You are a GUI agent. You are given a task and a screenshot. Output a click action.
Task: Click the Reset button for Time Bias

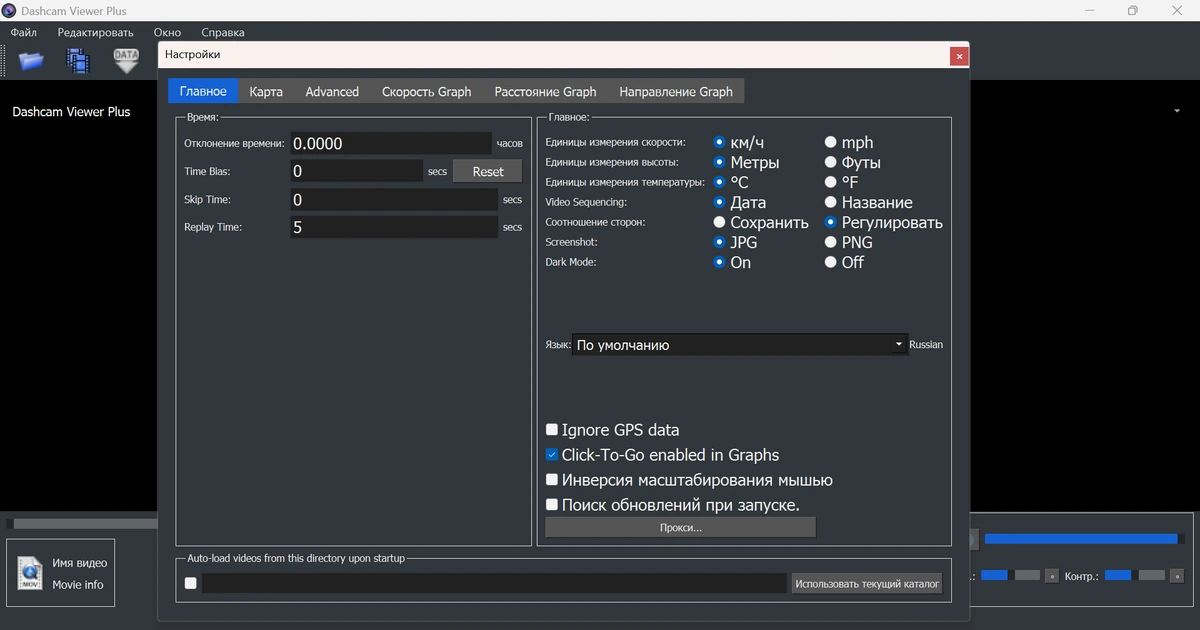[488, 171]
